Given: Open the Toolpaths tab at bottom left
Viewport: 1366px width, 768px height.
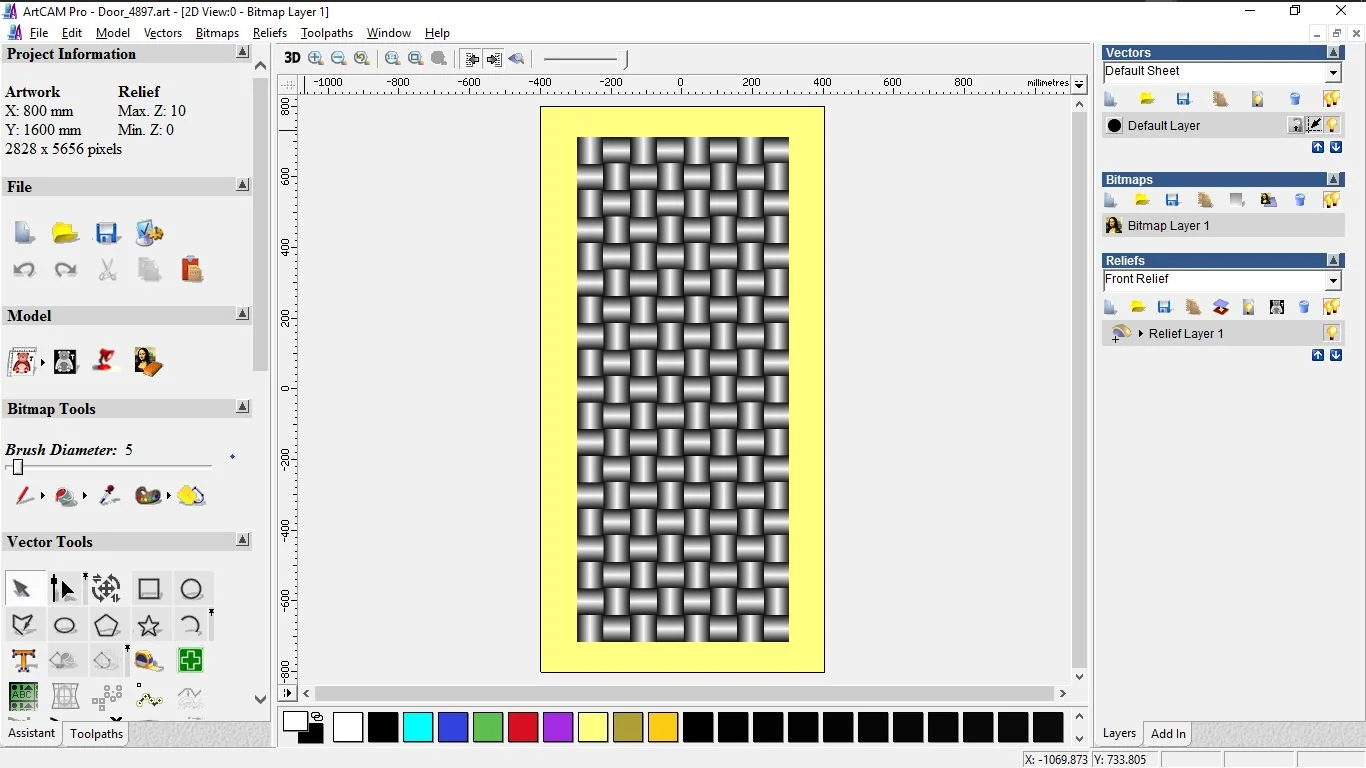Looking at the screenshot, I should 96,734.
